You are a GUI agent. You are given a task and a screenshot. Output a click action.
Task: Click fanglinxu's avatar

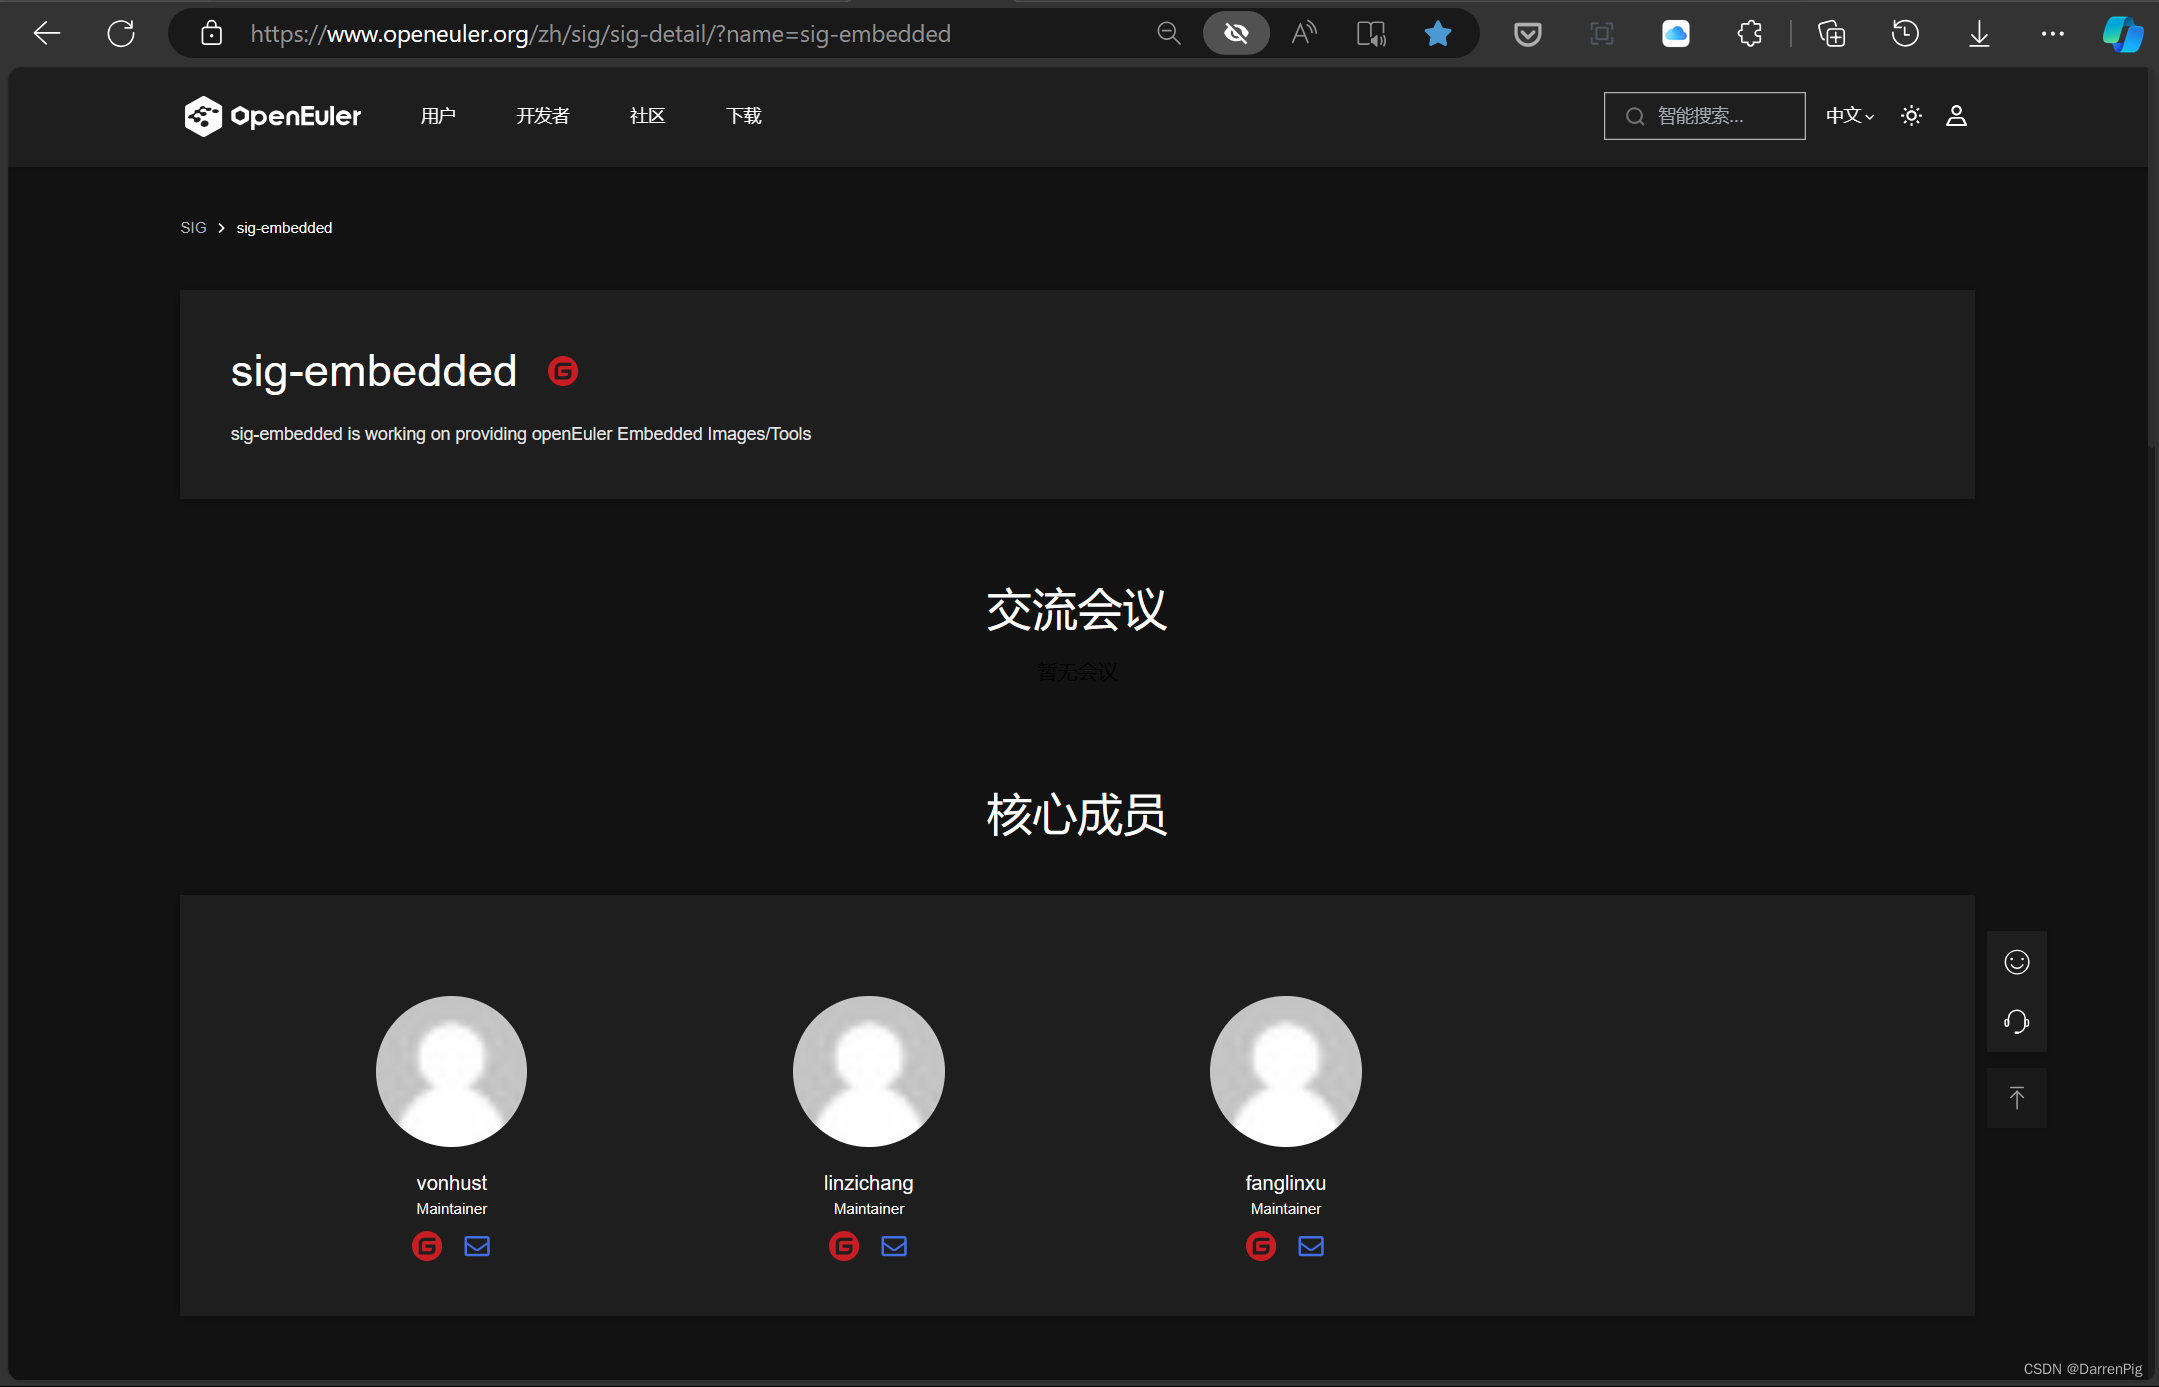(x=1285, y=1071)
